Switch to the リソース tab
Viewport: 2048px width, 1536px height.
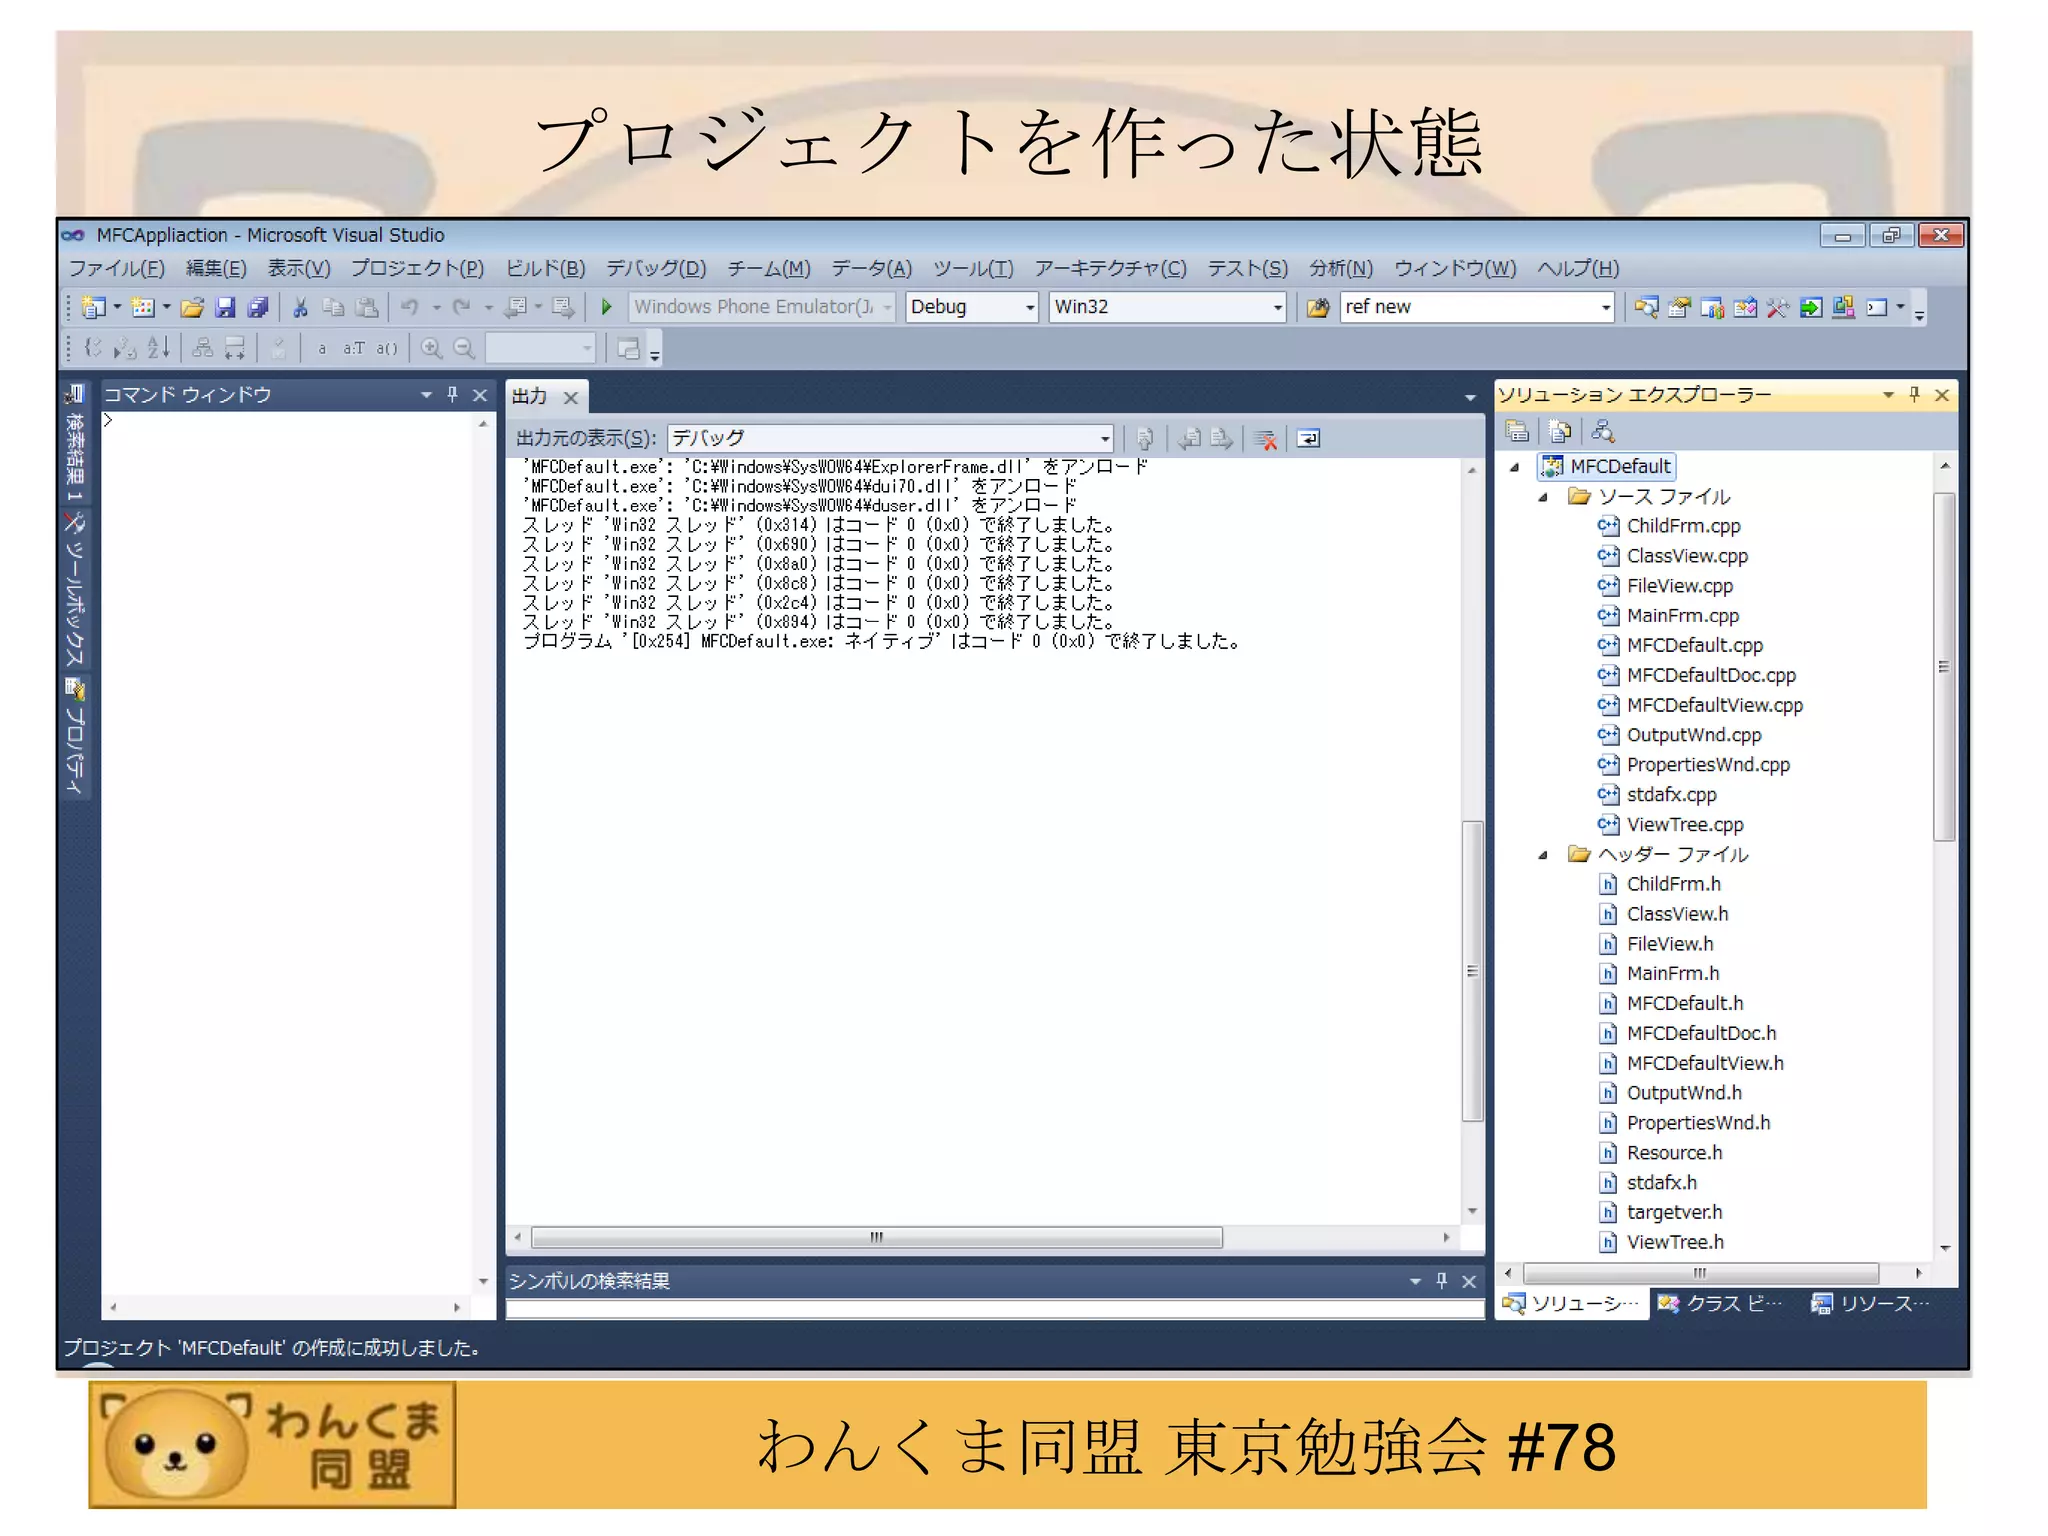pos(1870,1303)
